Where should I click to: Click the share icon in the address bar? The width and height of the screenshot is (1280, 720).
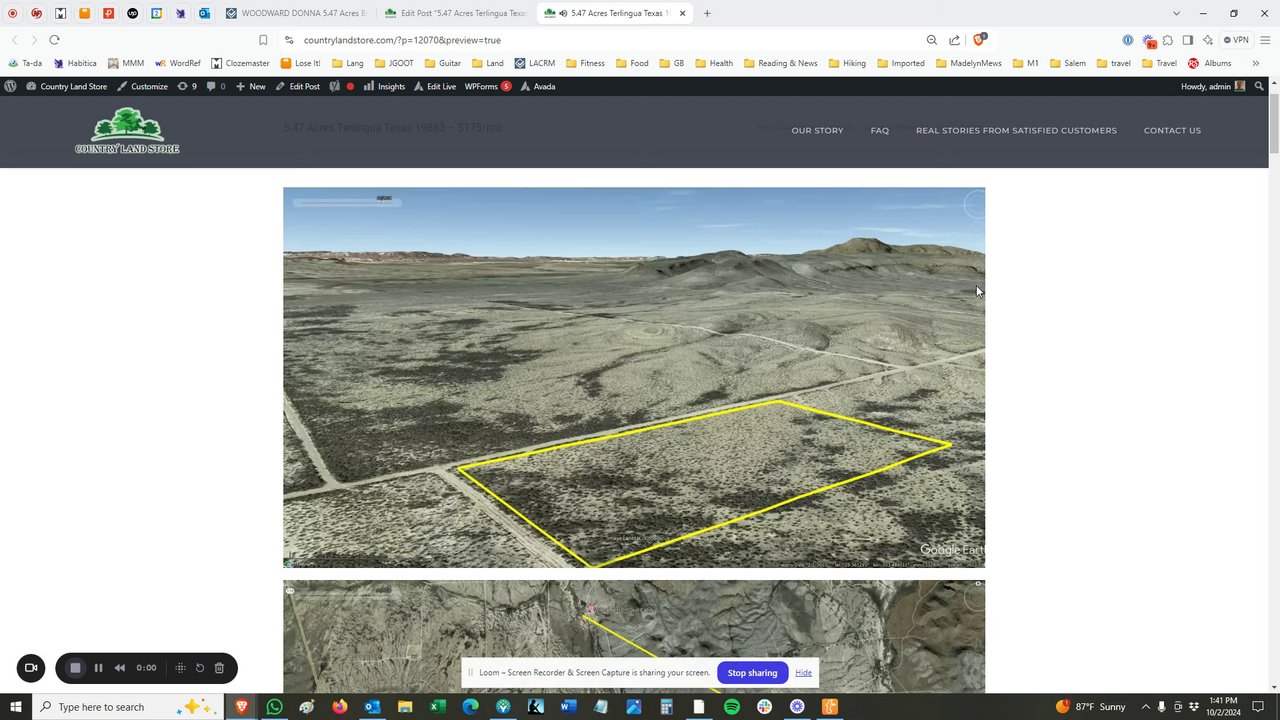tap(954, 40)
